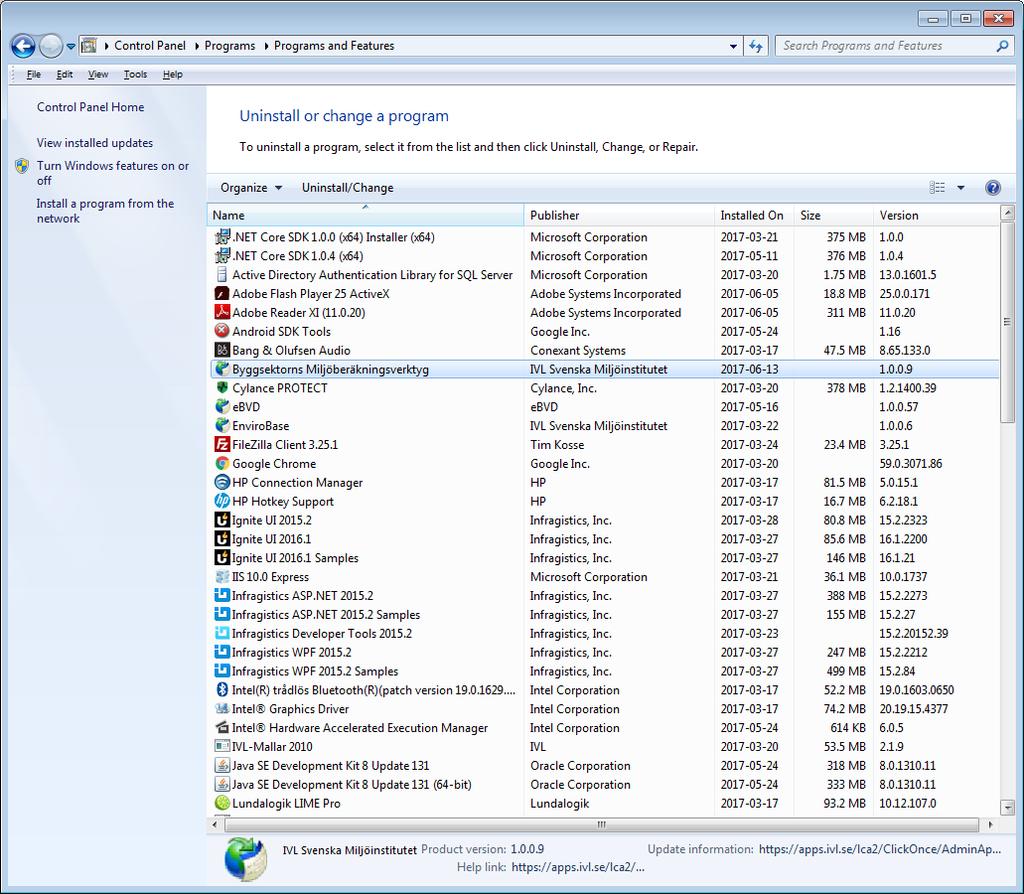Image resolution: width=1024 pixels, height=894 pixels.
Task: Click the horizontal scrollbar thumb
Action: 601,825
